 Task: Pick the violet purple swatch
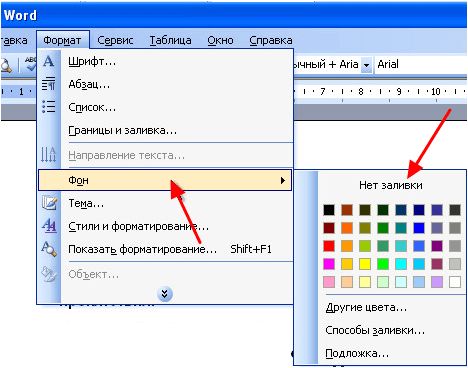tap(437, 246)
